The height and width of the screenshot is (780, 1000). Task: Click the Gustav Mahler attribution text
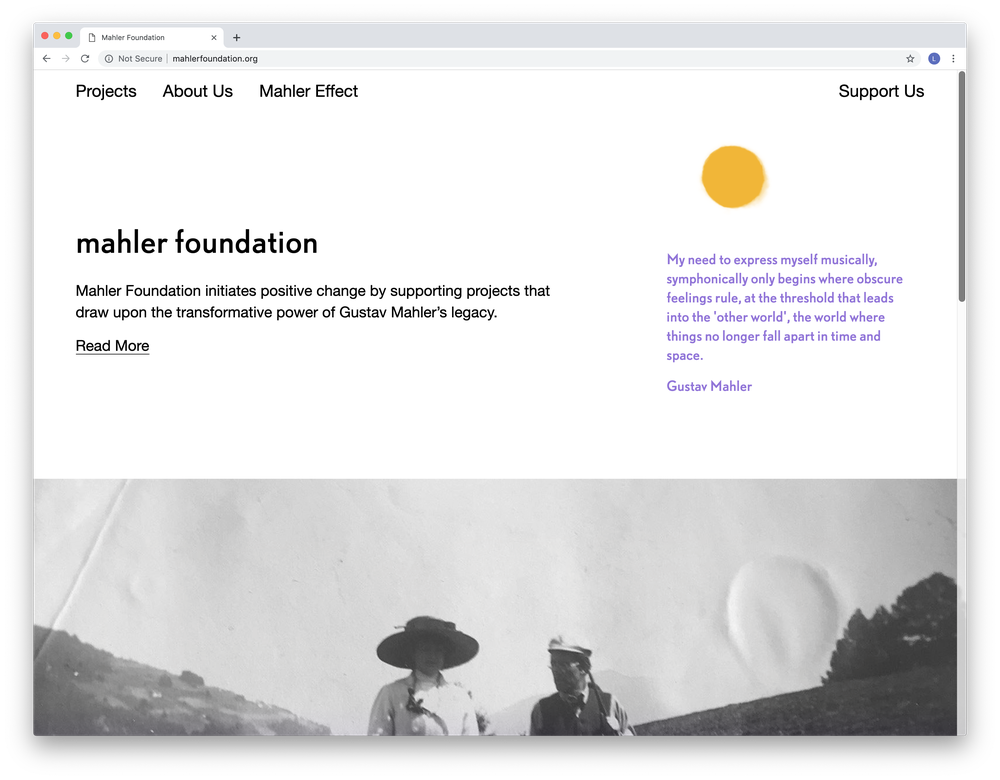pos(709,386)
